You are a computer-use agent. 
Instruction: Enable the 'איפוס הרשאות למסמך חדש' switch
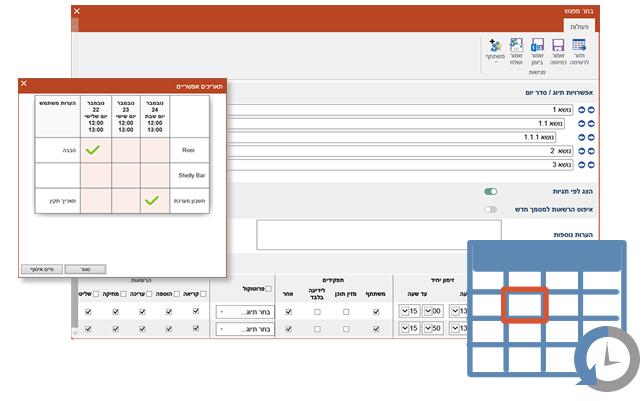[x=490, y=210]
